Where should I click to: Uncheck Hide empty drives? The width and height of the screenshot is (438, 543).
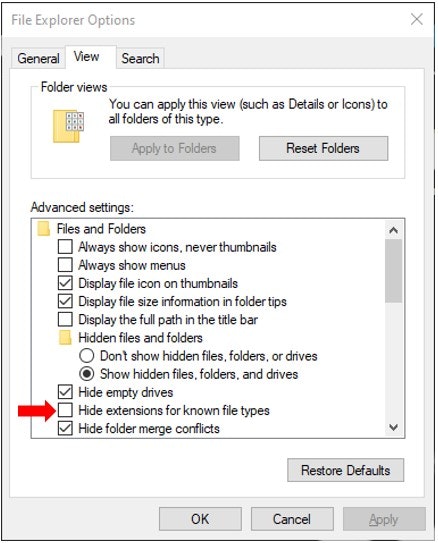pyautogui.click(x=65, y=392)
